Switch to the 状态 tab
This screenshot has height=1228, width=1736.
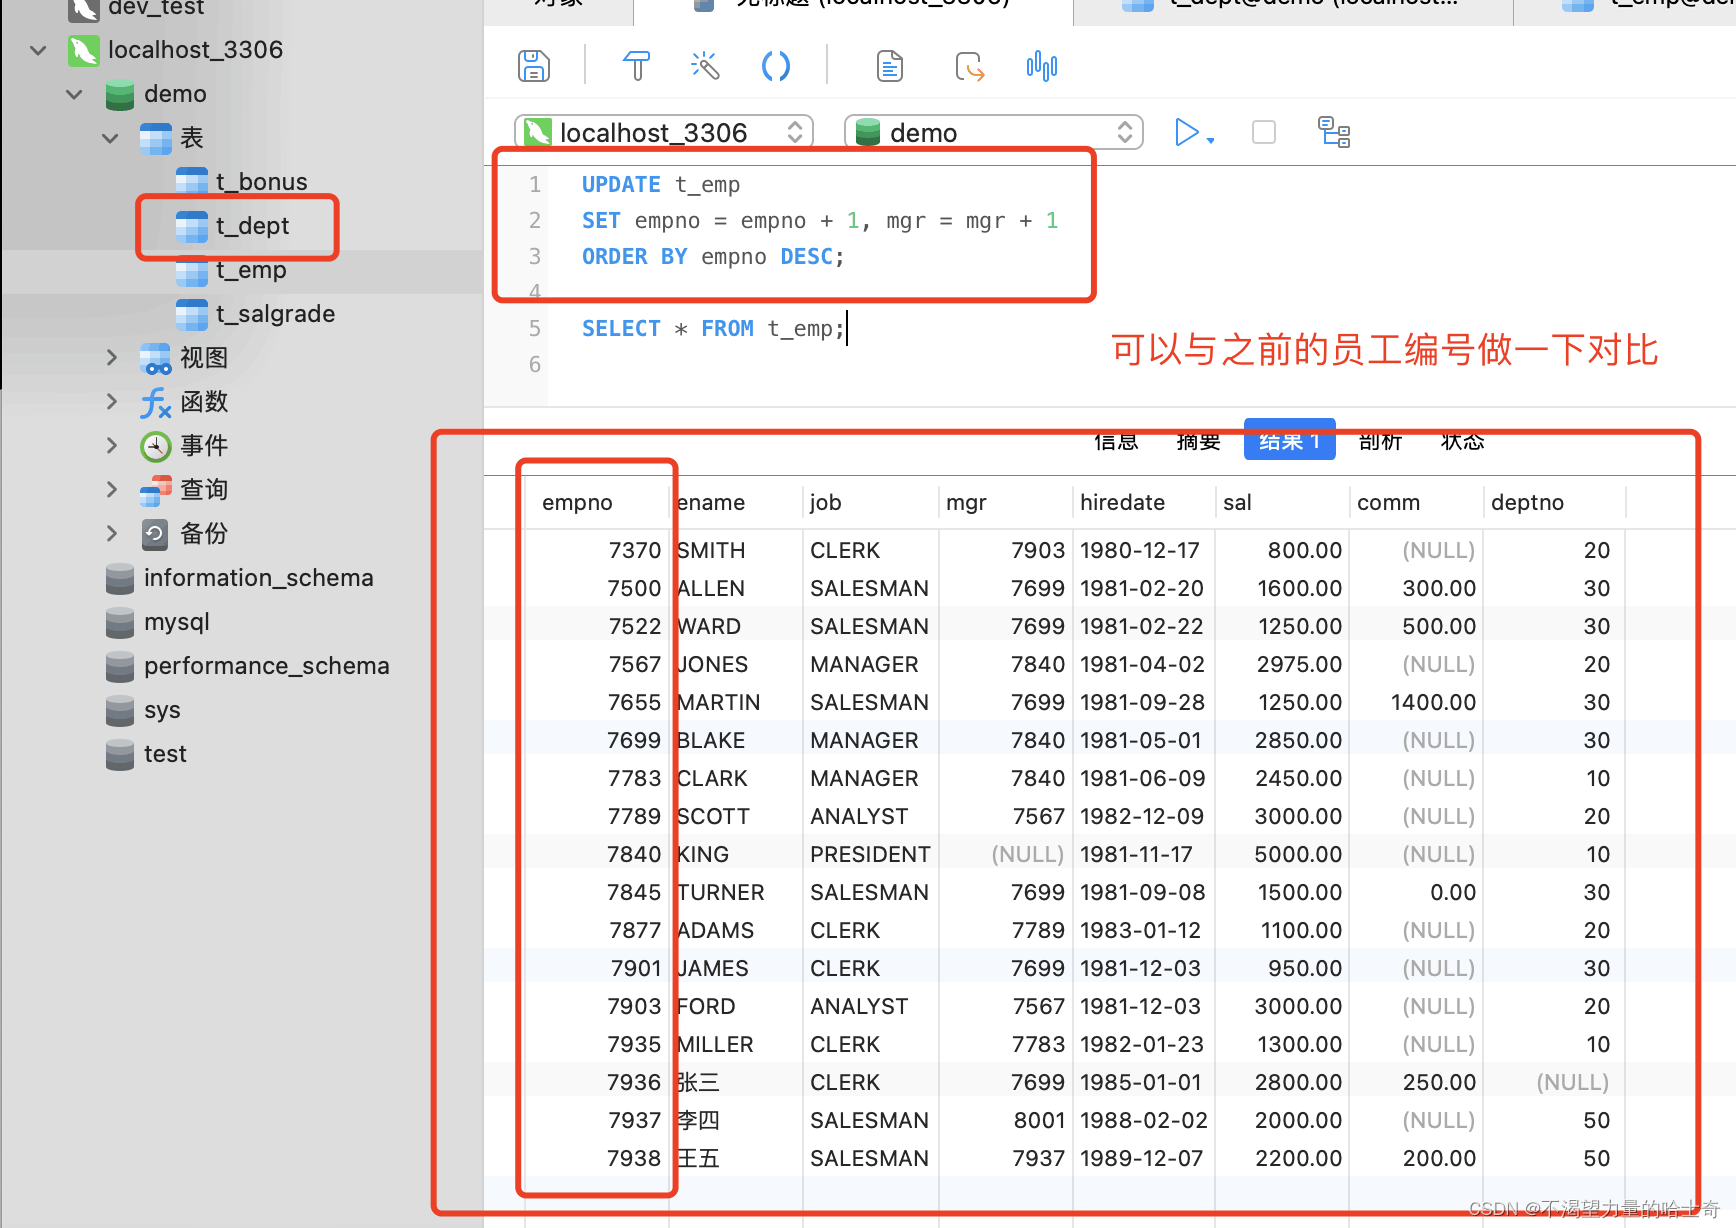[1462, 441]
